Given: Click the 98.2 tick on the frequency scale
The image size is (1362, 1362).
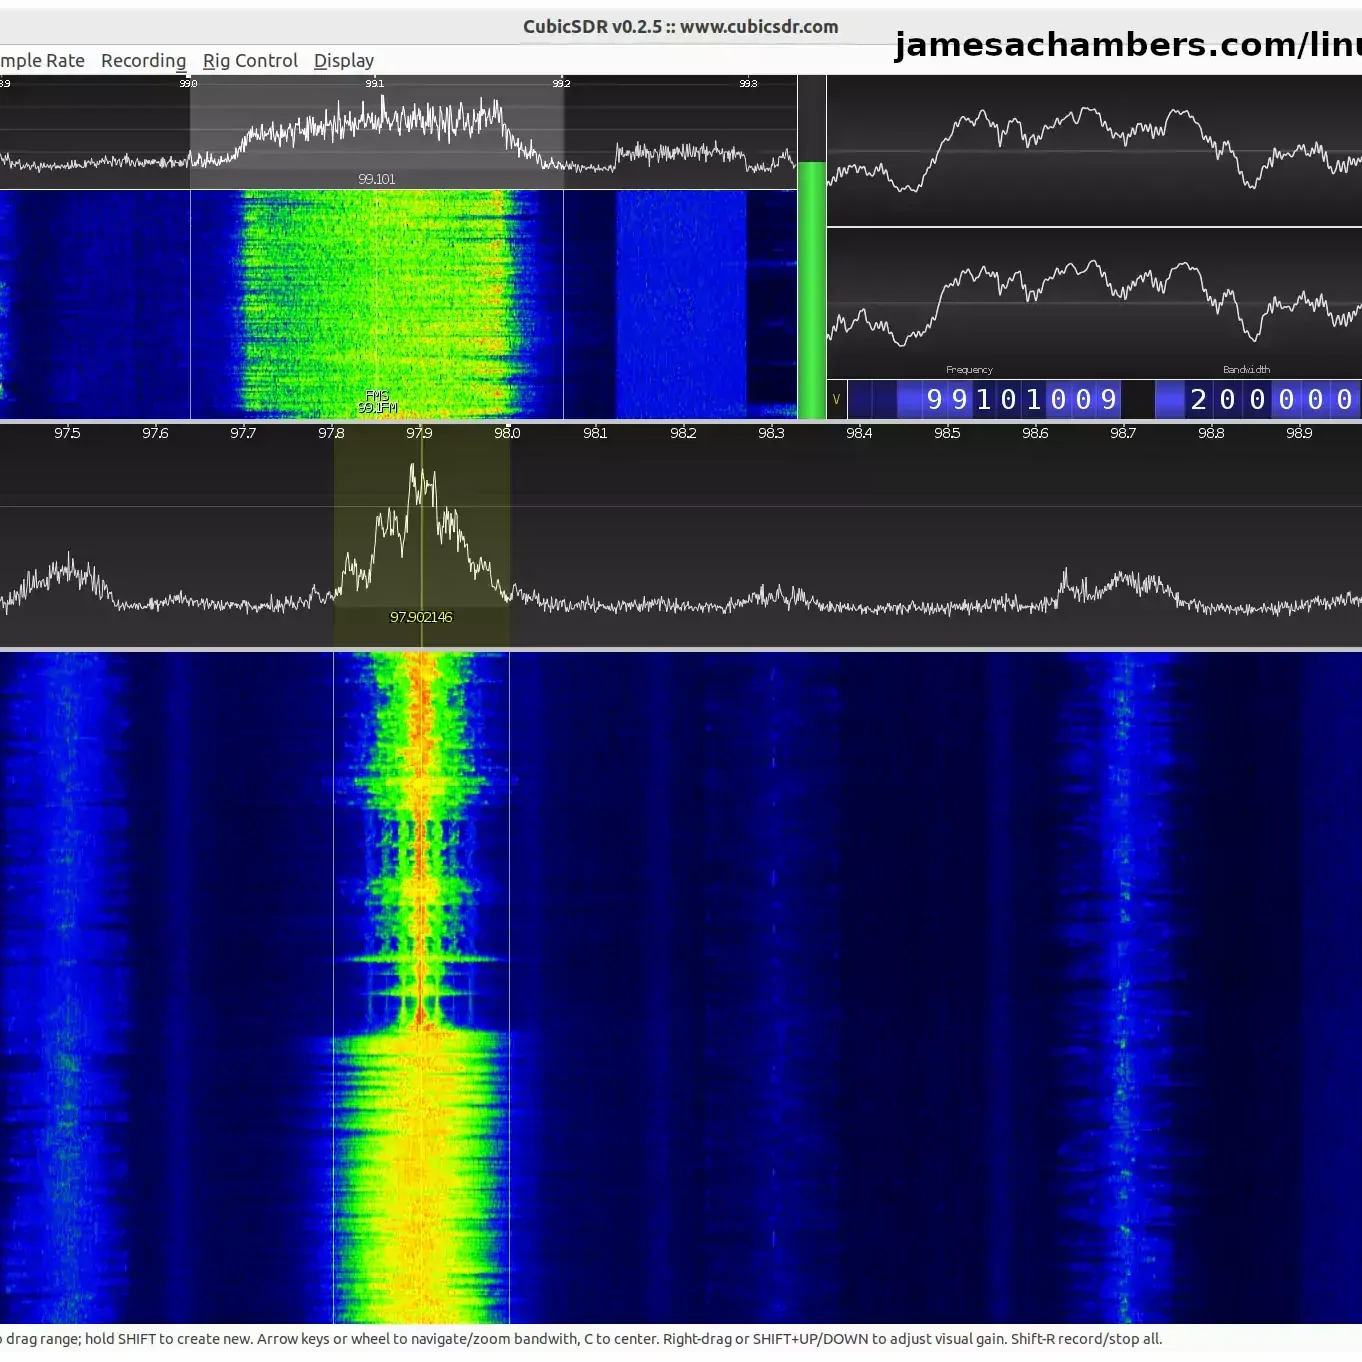Looking at the screenshot, I should (683, 433).
